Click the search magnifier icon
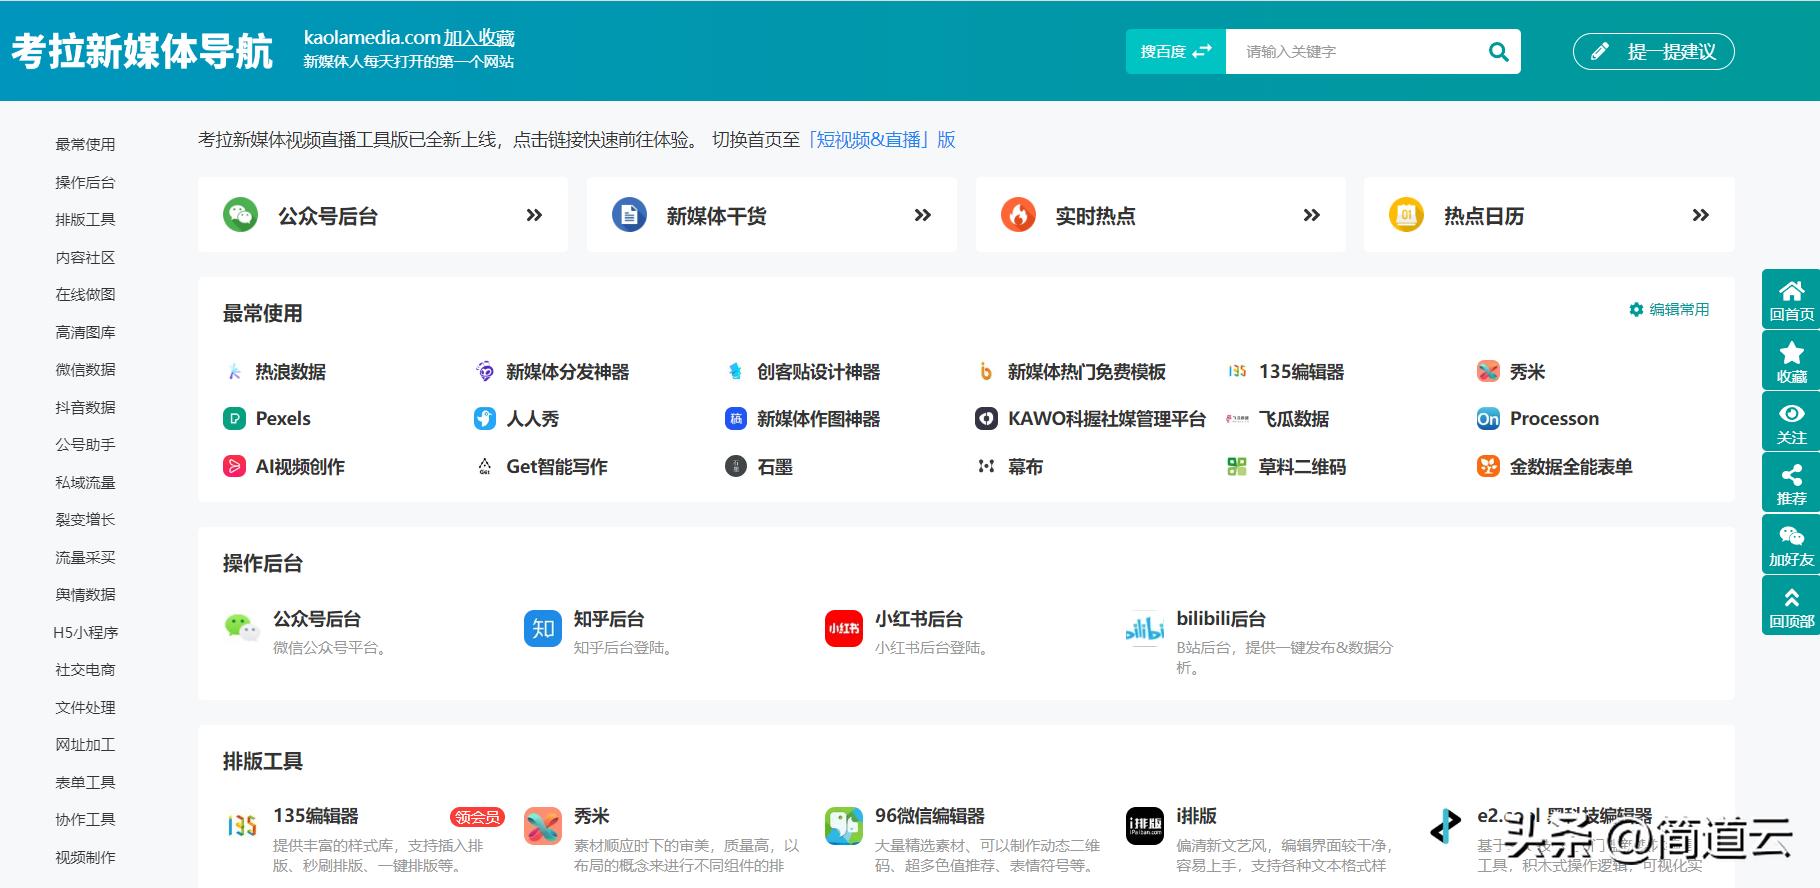The width and height of the screenshot is (1820, 888). tap(1498, 52)
